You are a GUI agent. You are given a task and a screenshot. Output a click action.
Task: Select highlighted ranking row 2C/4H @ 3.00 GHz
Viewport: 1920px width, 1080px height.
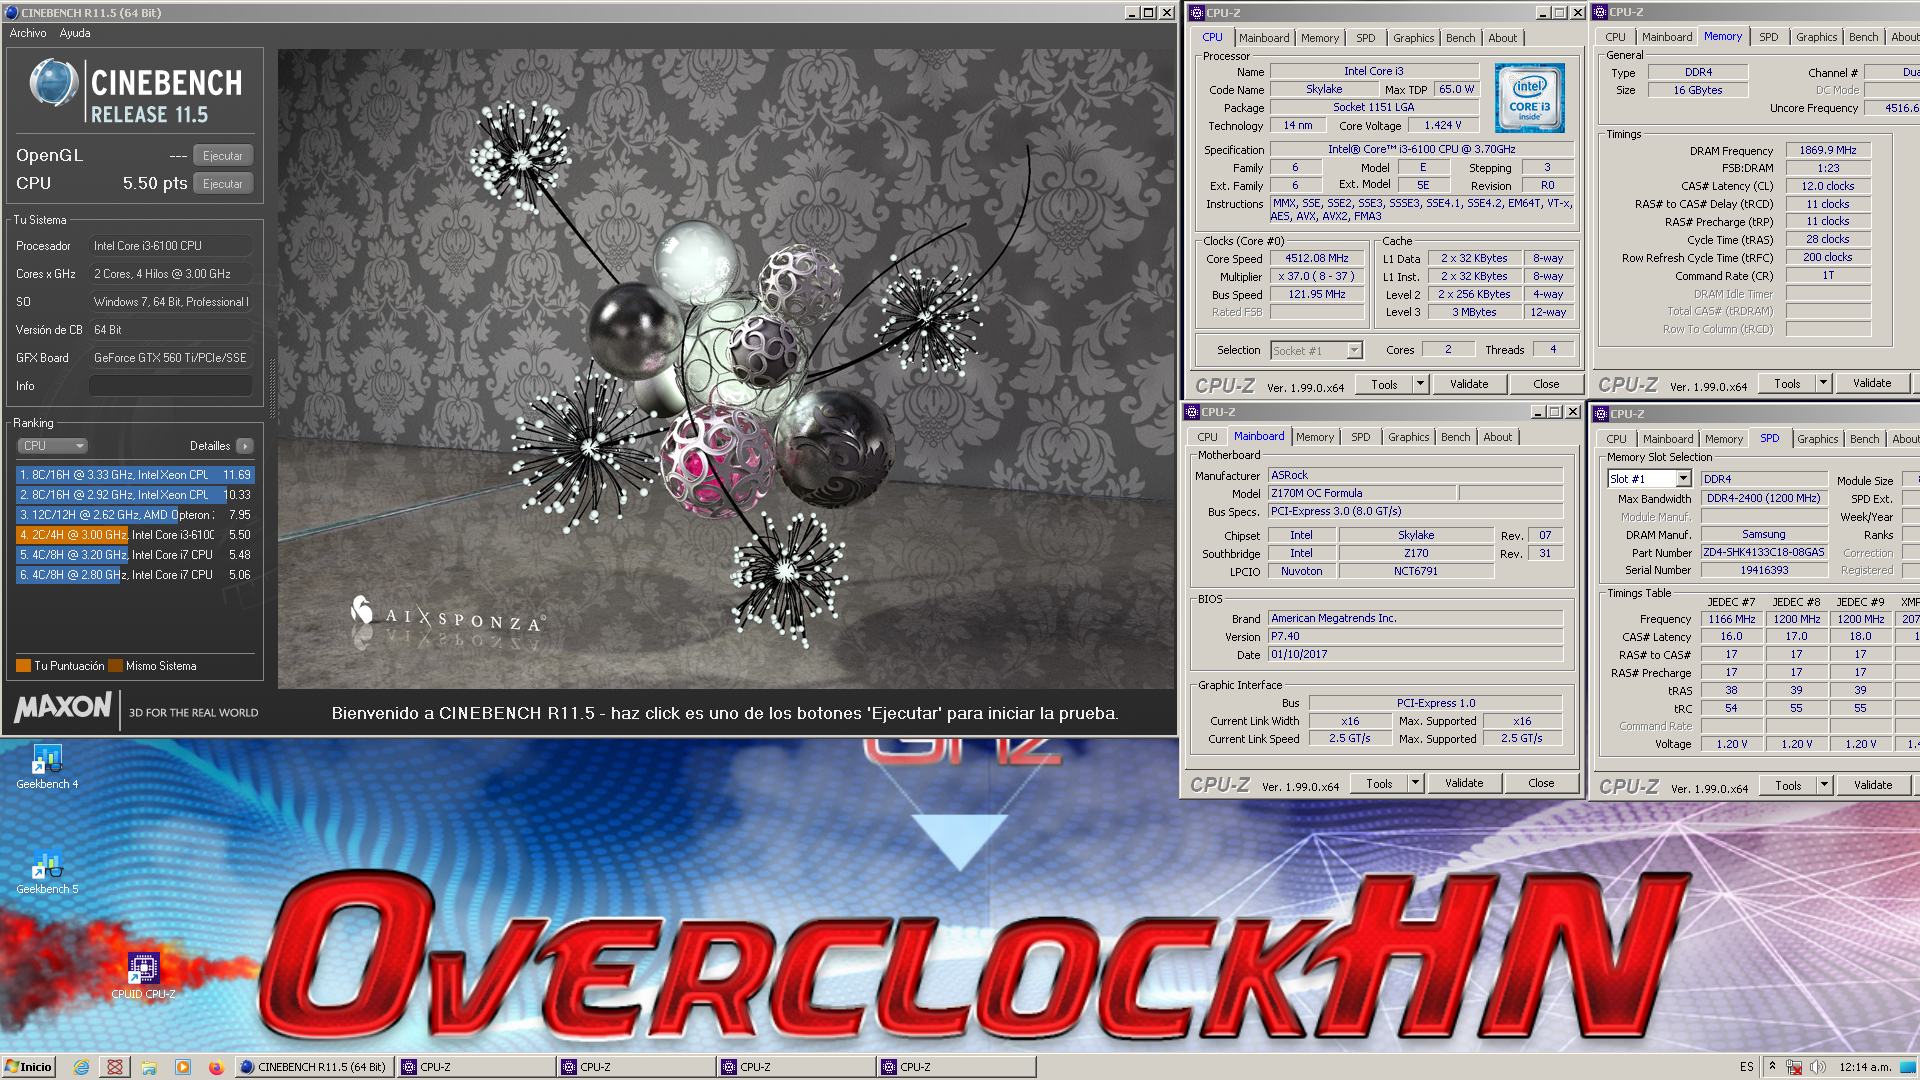pyautogui.click(x=135, y=535)
